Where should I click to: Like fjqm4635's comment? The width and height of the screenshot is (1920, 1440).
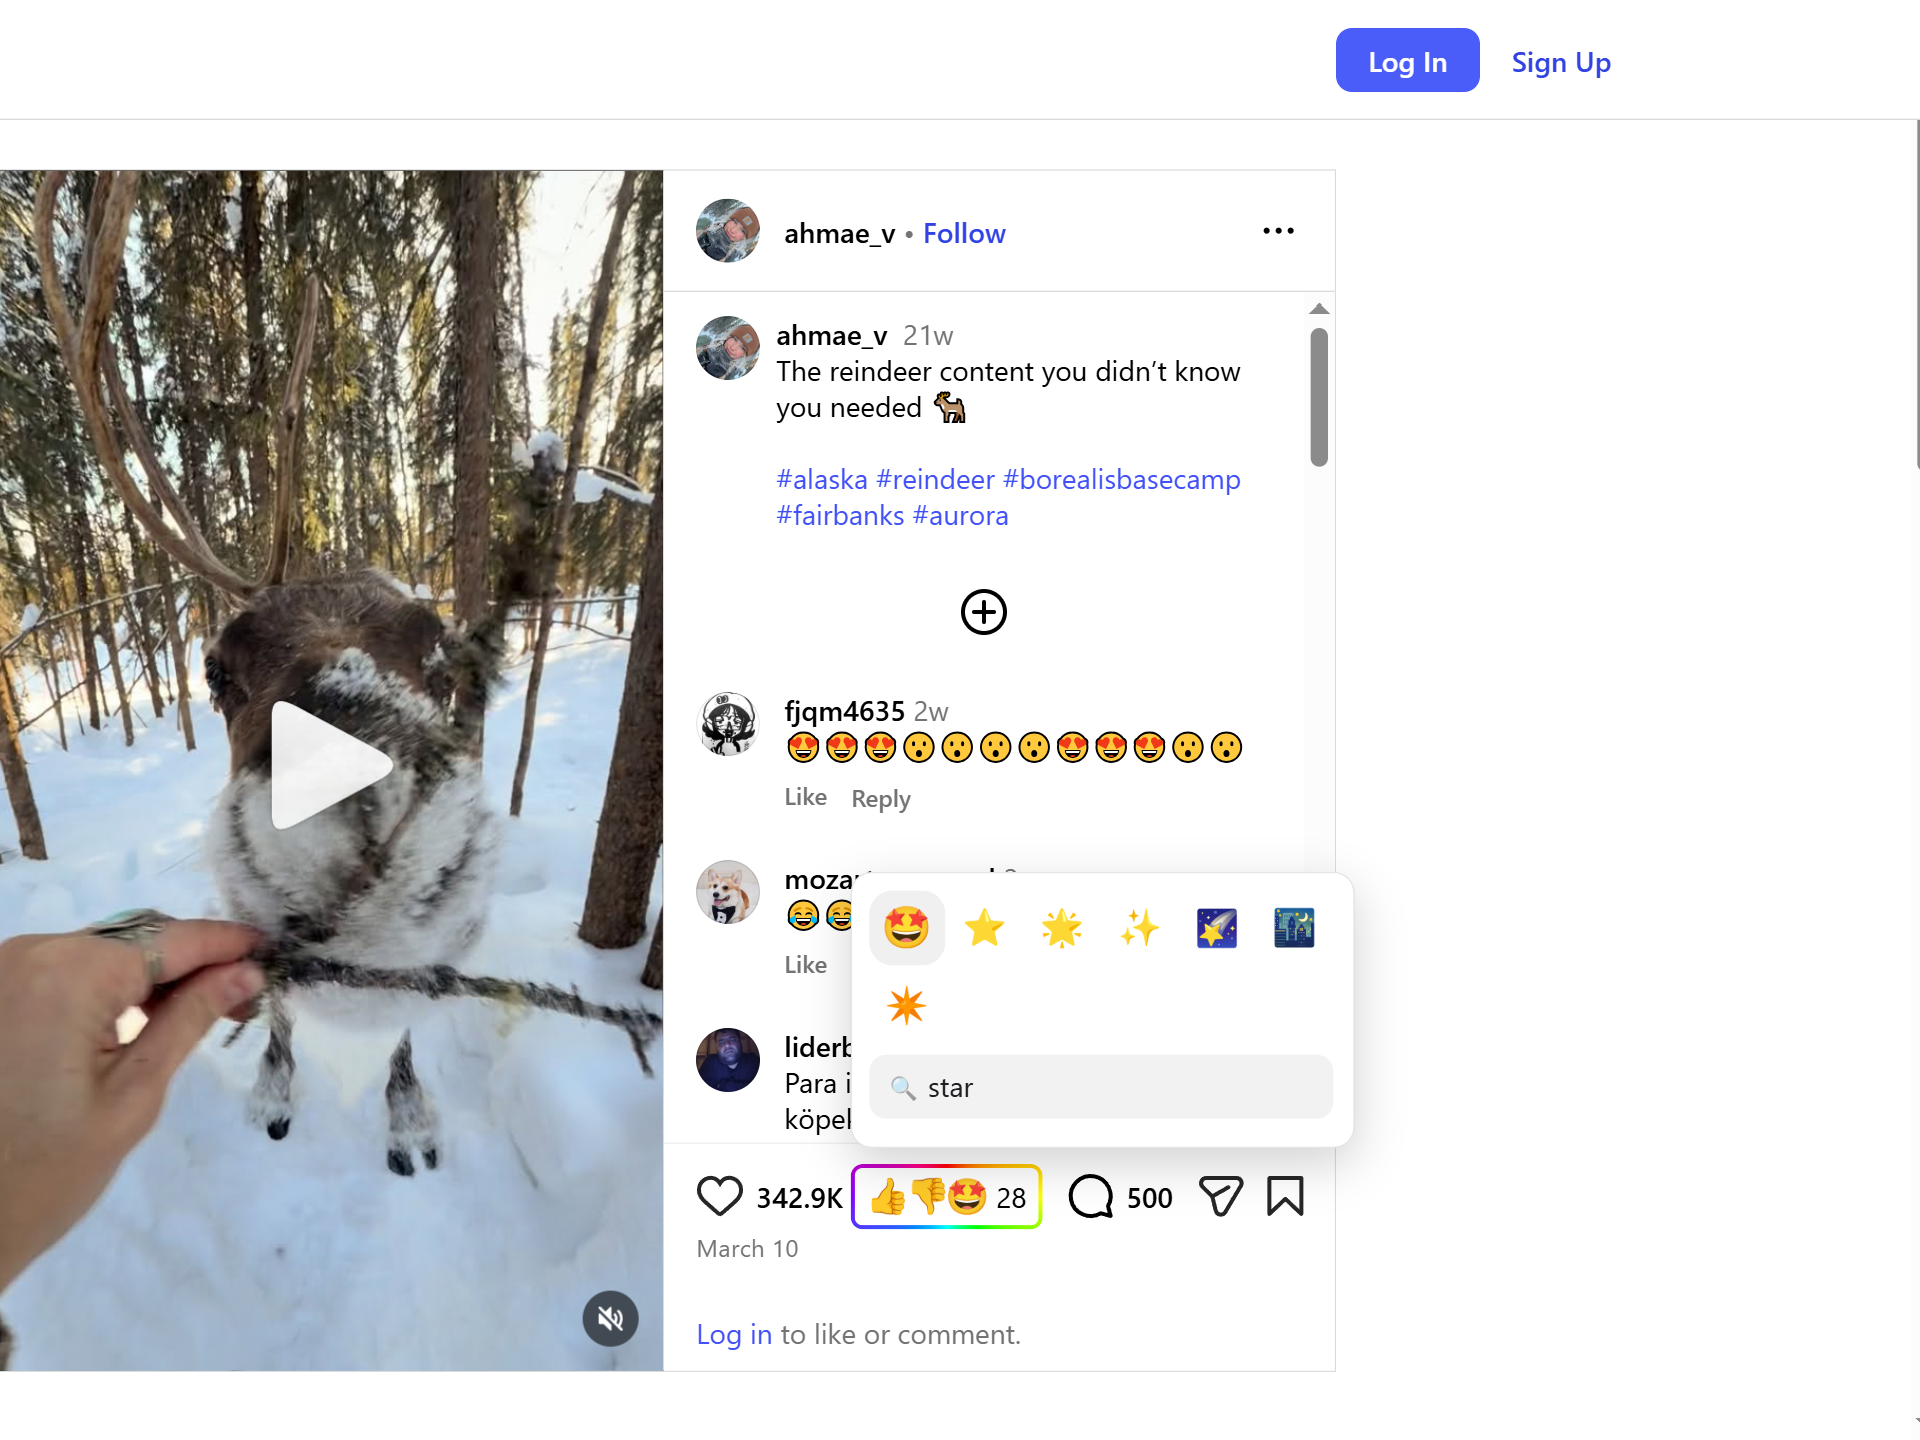click(805, 797)
